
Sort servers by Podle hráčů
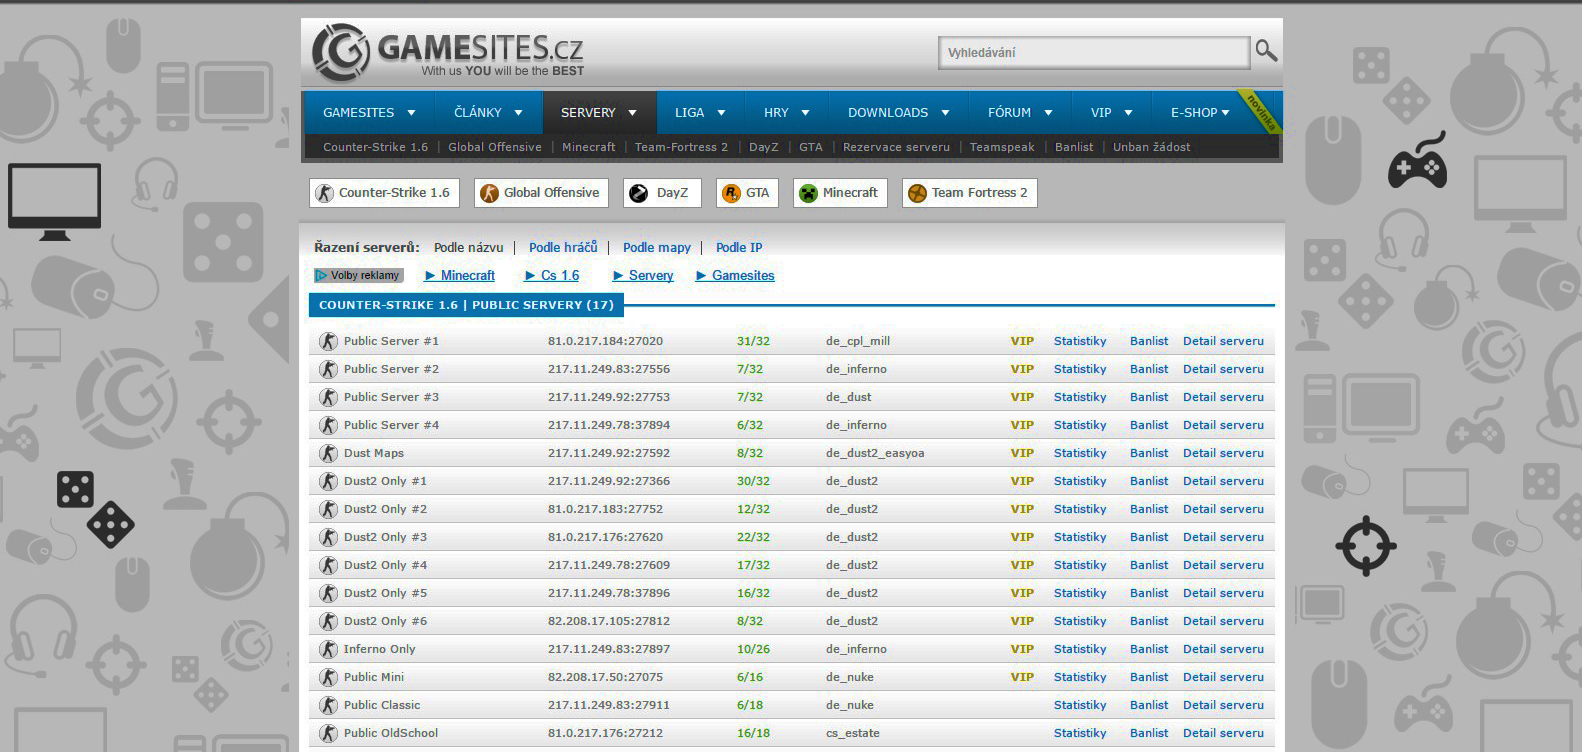tap(563, 247)
